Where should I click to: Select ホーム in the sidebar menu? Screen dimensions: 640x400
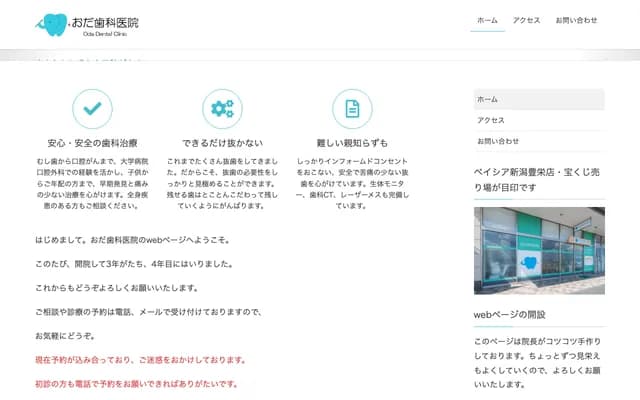click(539, 99)
